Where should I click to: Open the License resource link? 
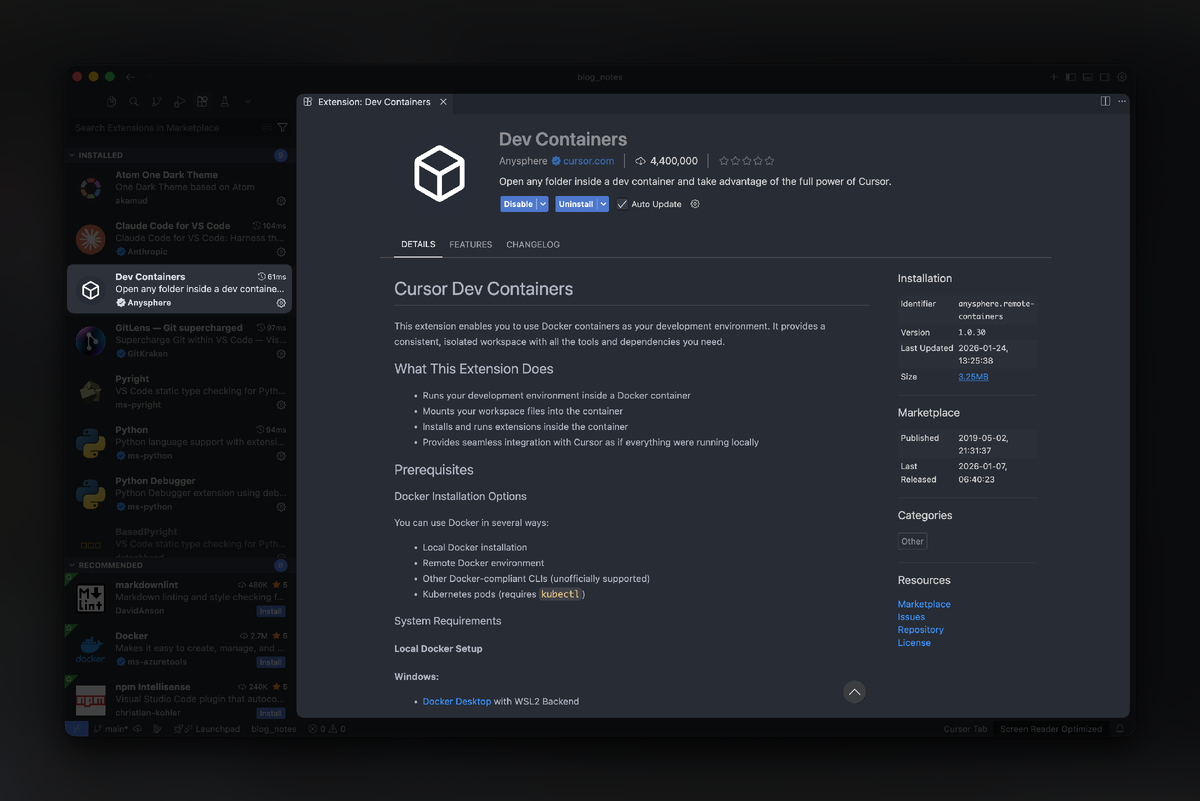click(914, 643)
